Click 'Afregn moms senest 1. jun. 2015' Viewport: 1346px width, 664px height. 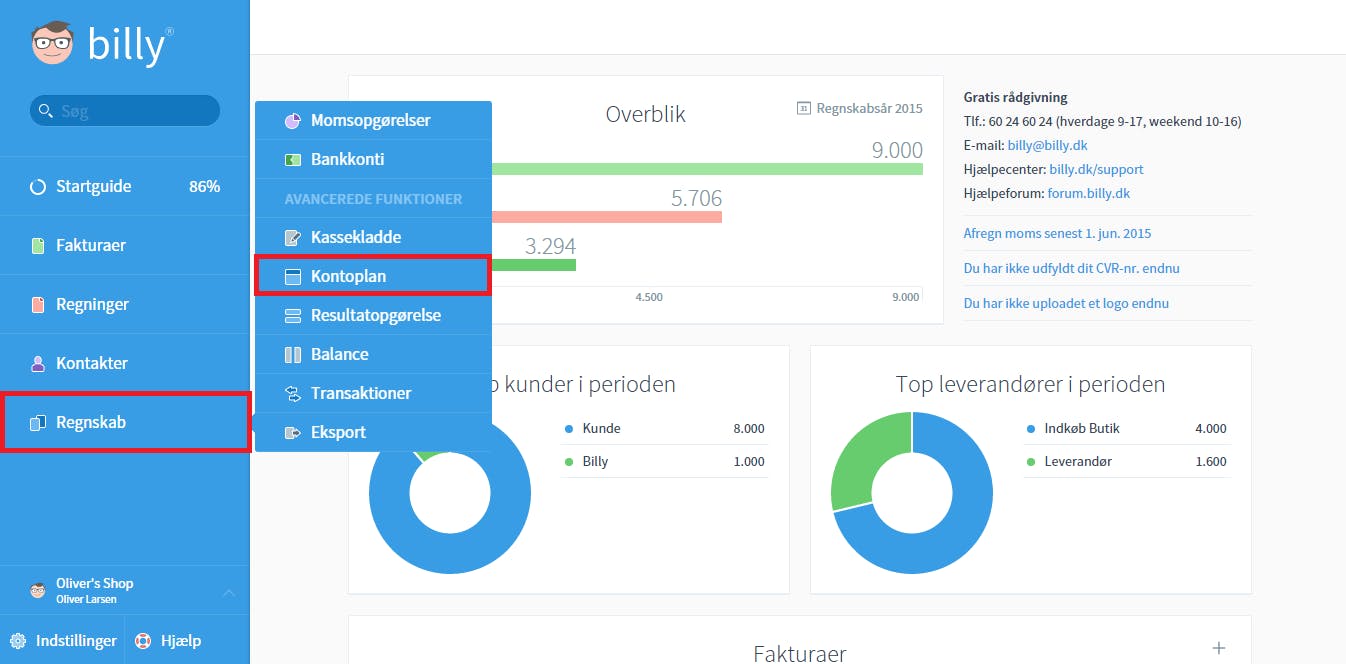(x=1057, y=234)
